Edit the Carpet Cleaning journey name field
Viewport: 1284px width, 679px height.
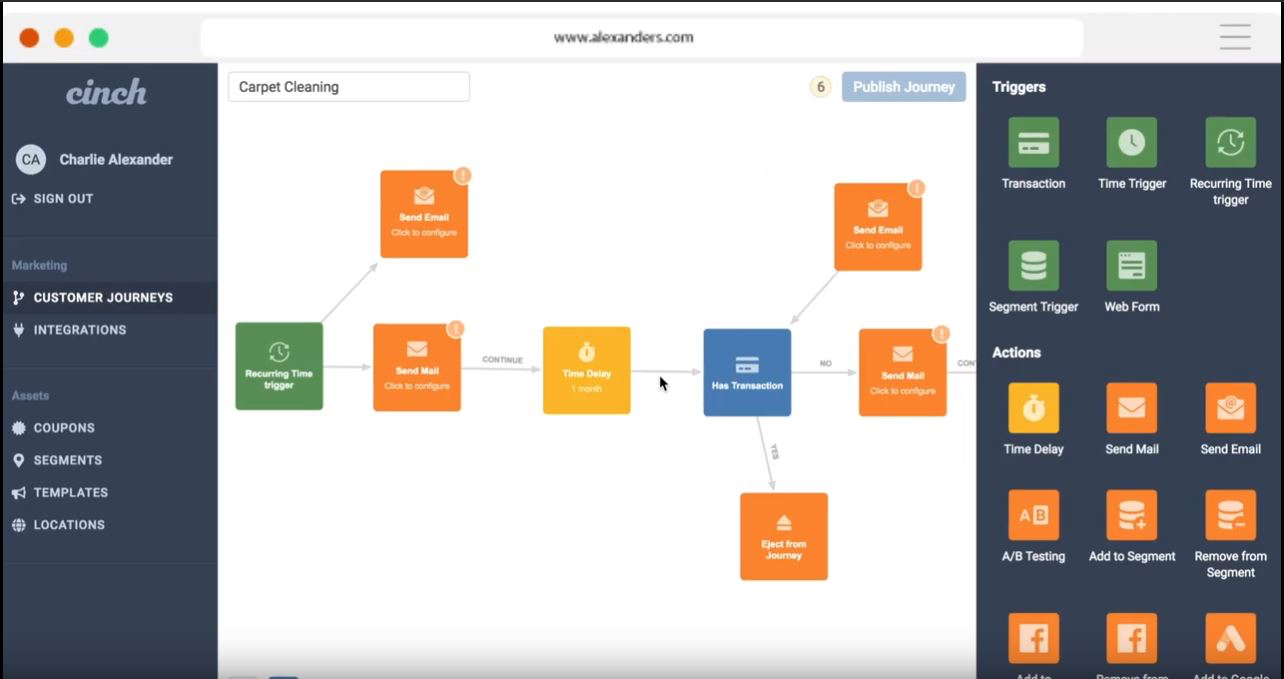point(349,87)
